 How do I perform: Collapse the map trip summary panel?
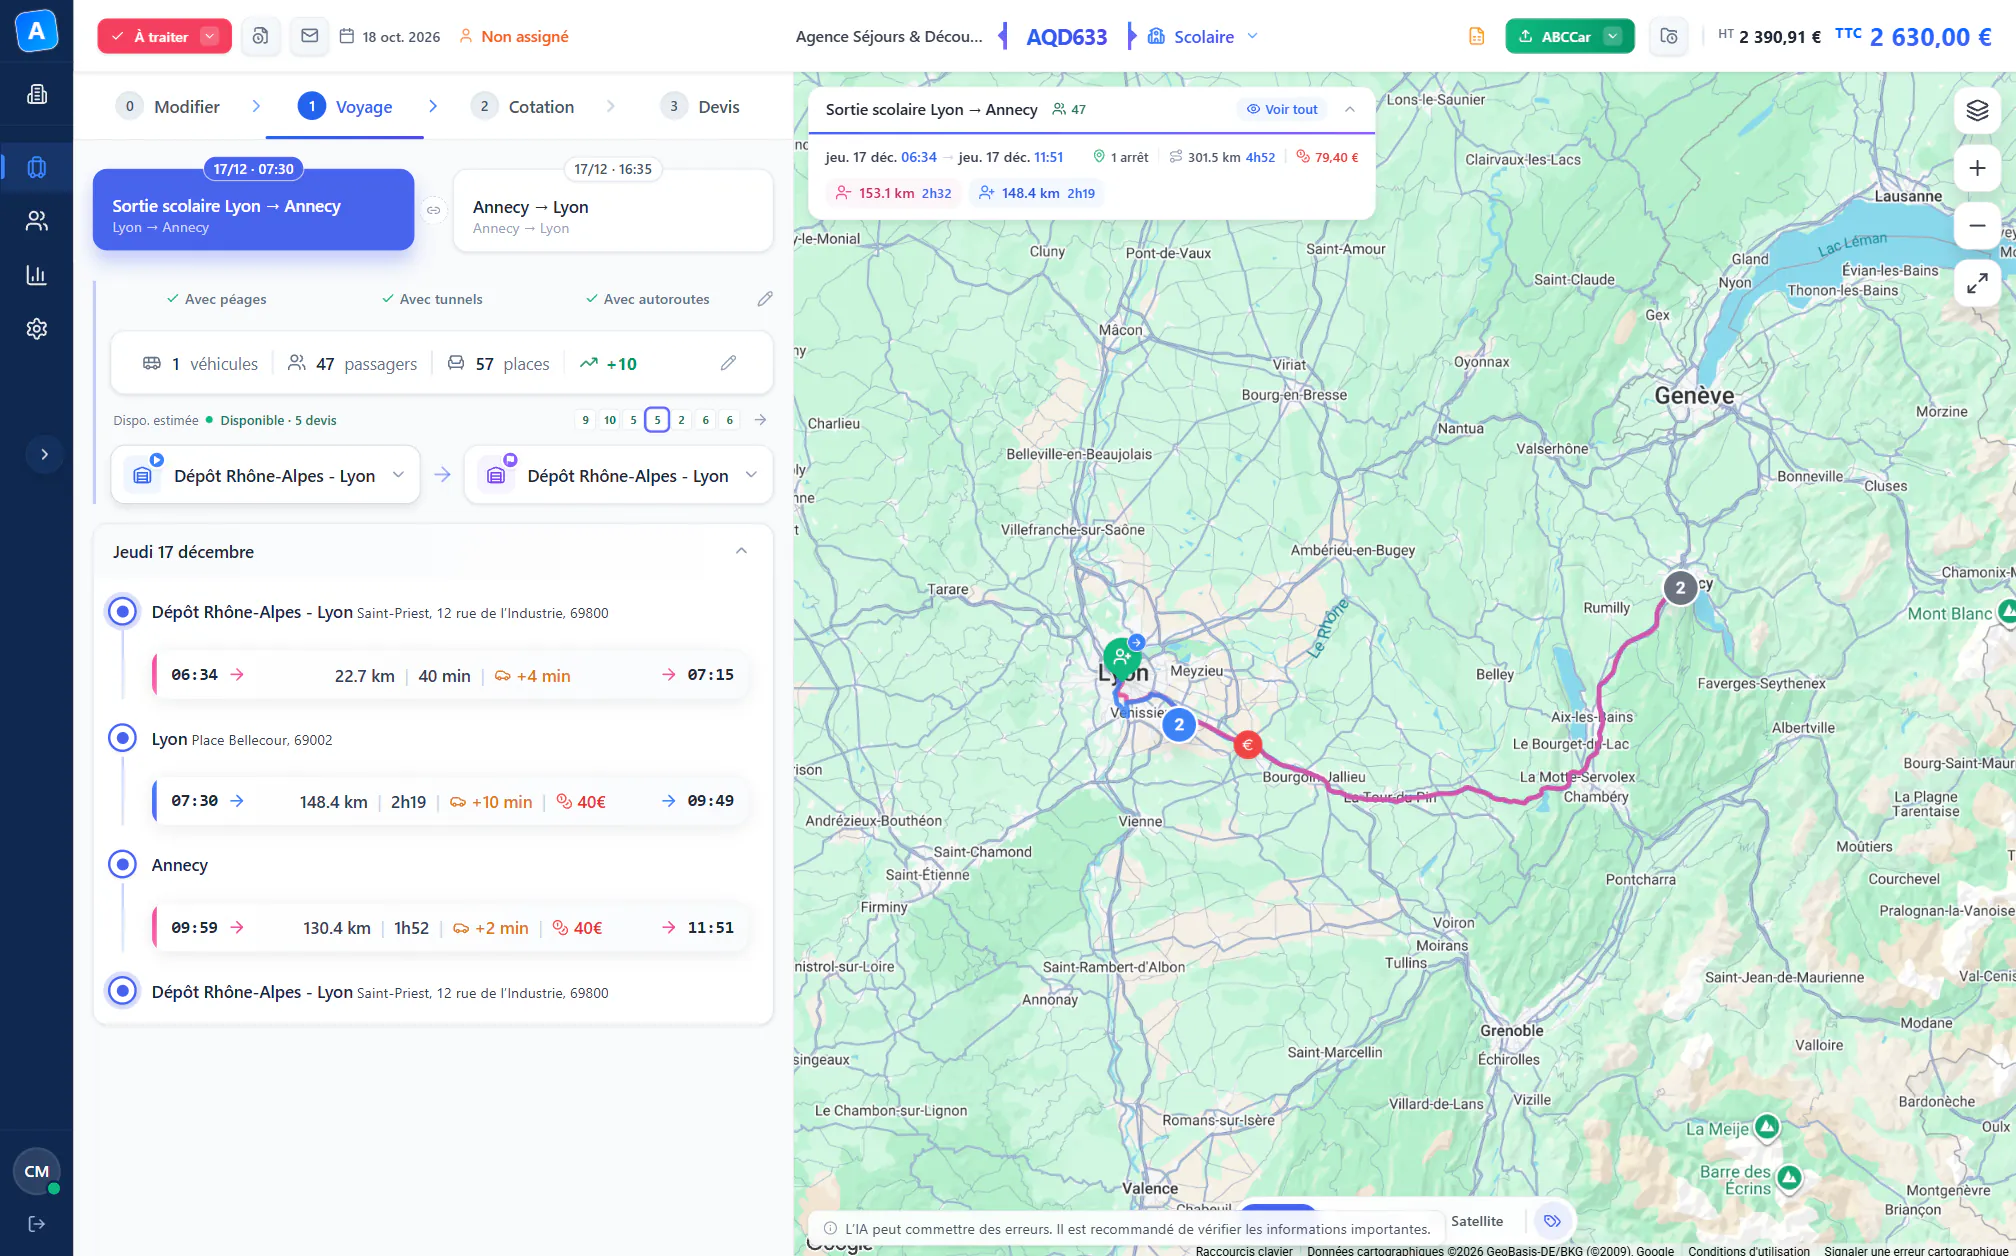(x=1350, y=109)
